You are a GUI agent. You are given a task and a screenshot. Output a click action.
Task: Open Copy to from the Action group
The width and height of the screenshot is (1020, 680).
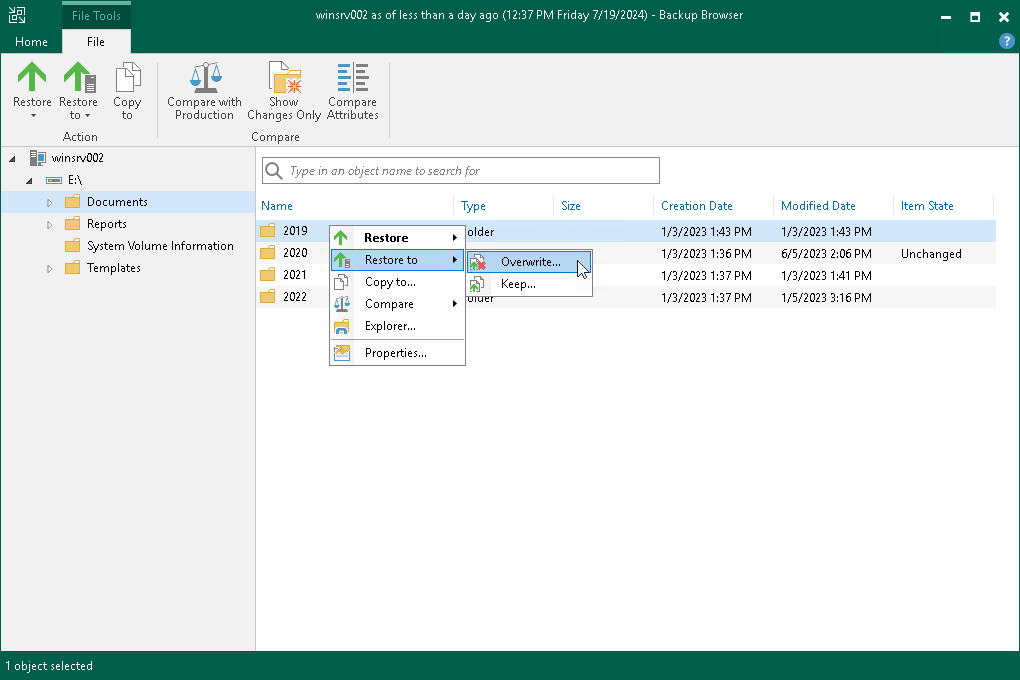pyautogui.click(x=127, y=88)
